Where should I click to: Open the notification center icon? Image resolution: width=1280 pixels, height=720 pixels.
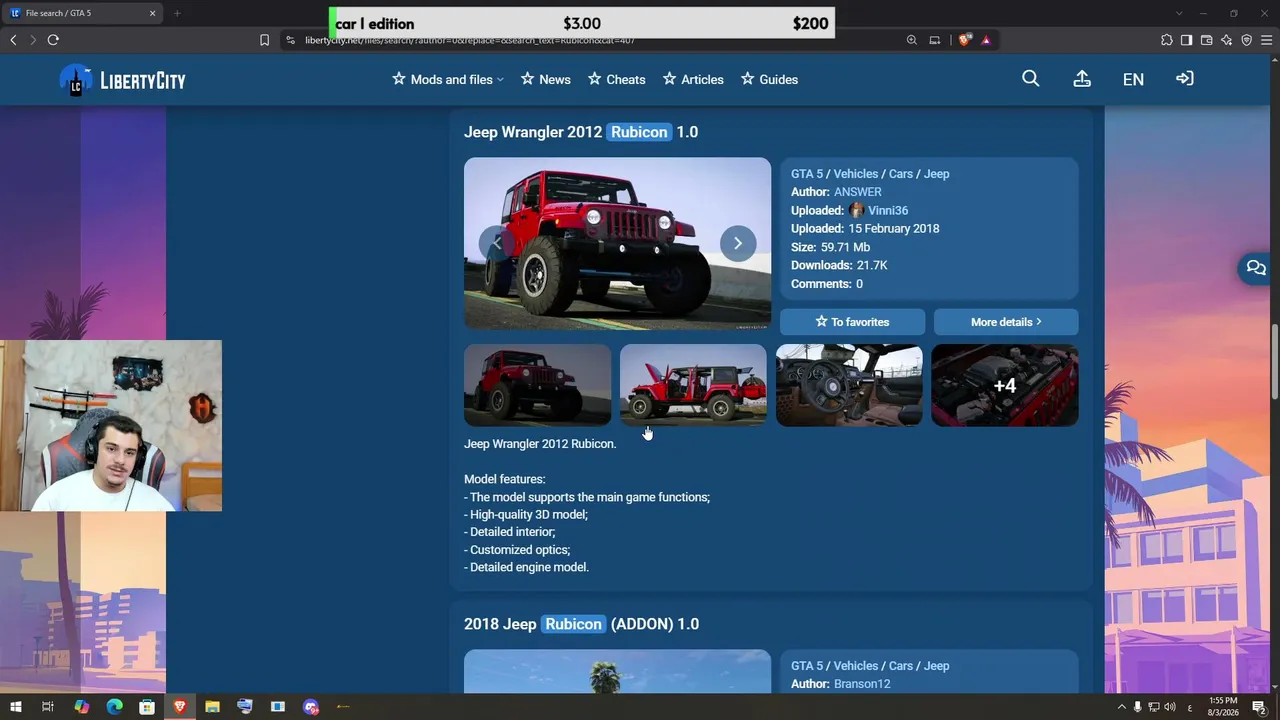click(1259, 707)
